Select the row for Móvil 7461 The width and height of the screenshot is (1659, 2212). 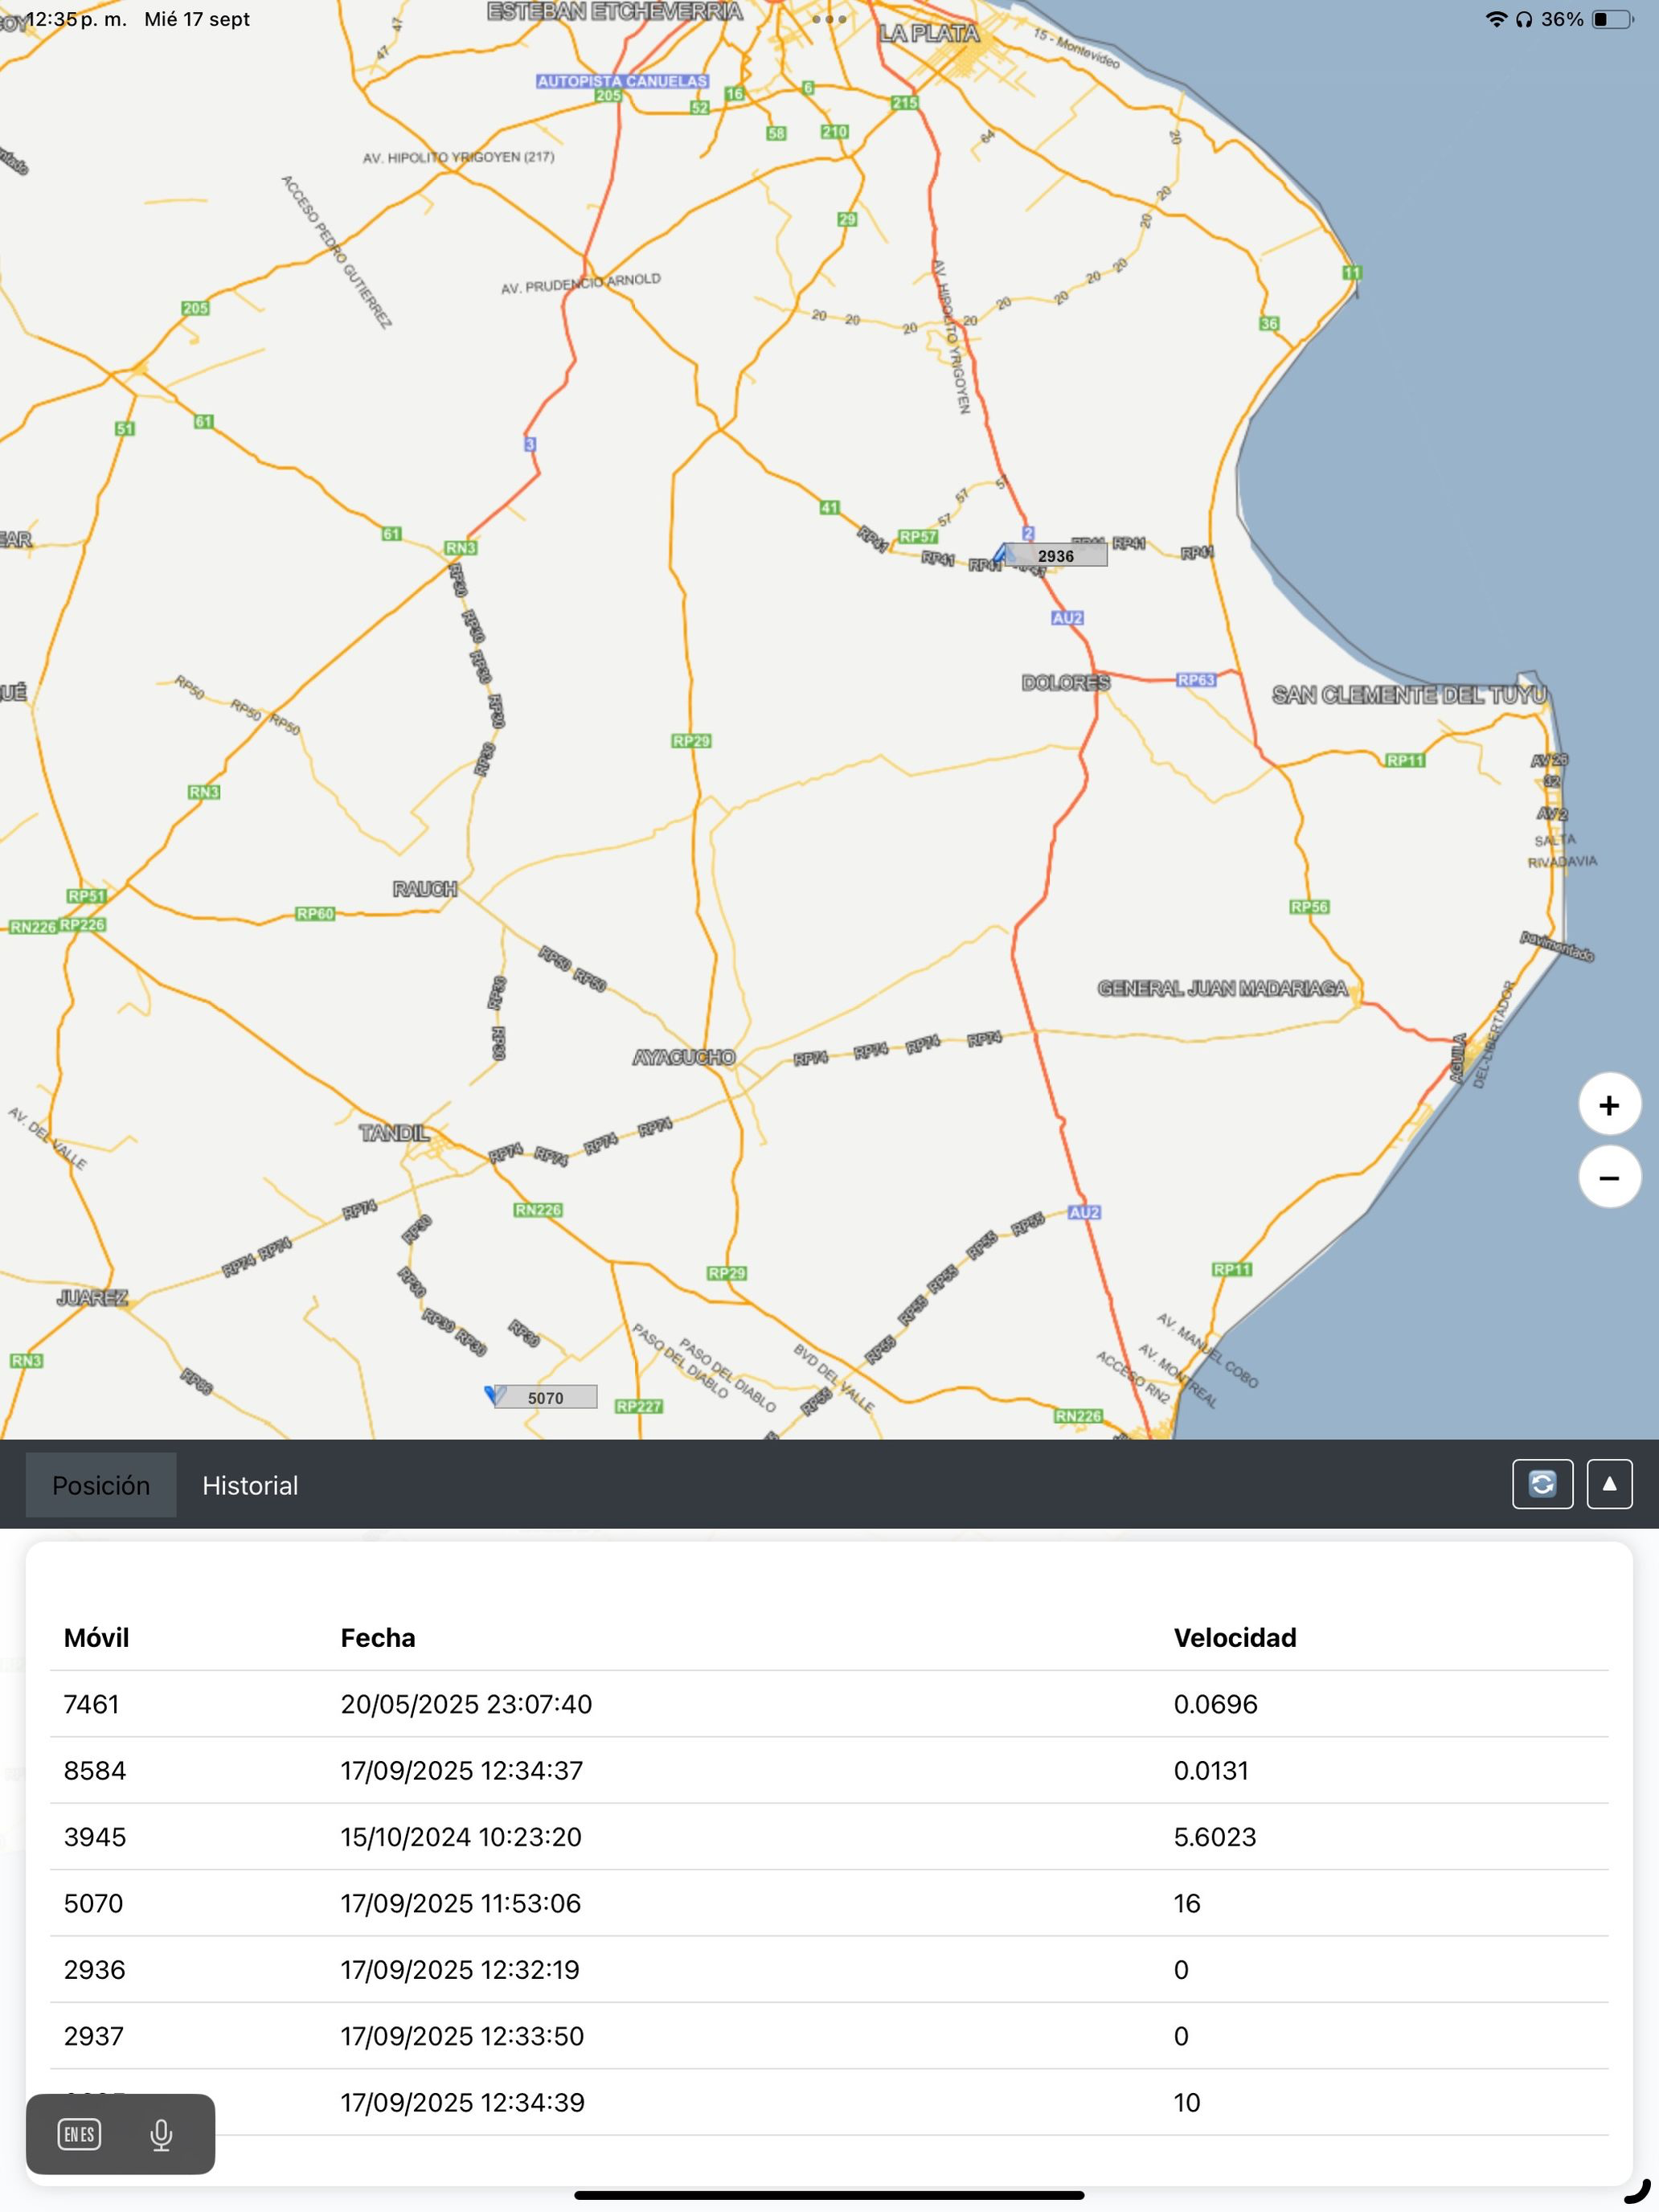coord(829,1704)
